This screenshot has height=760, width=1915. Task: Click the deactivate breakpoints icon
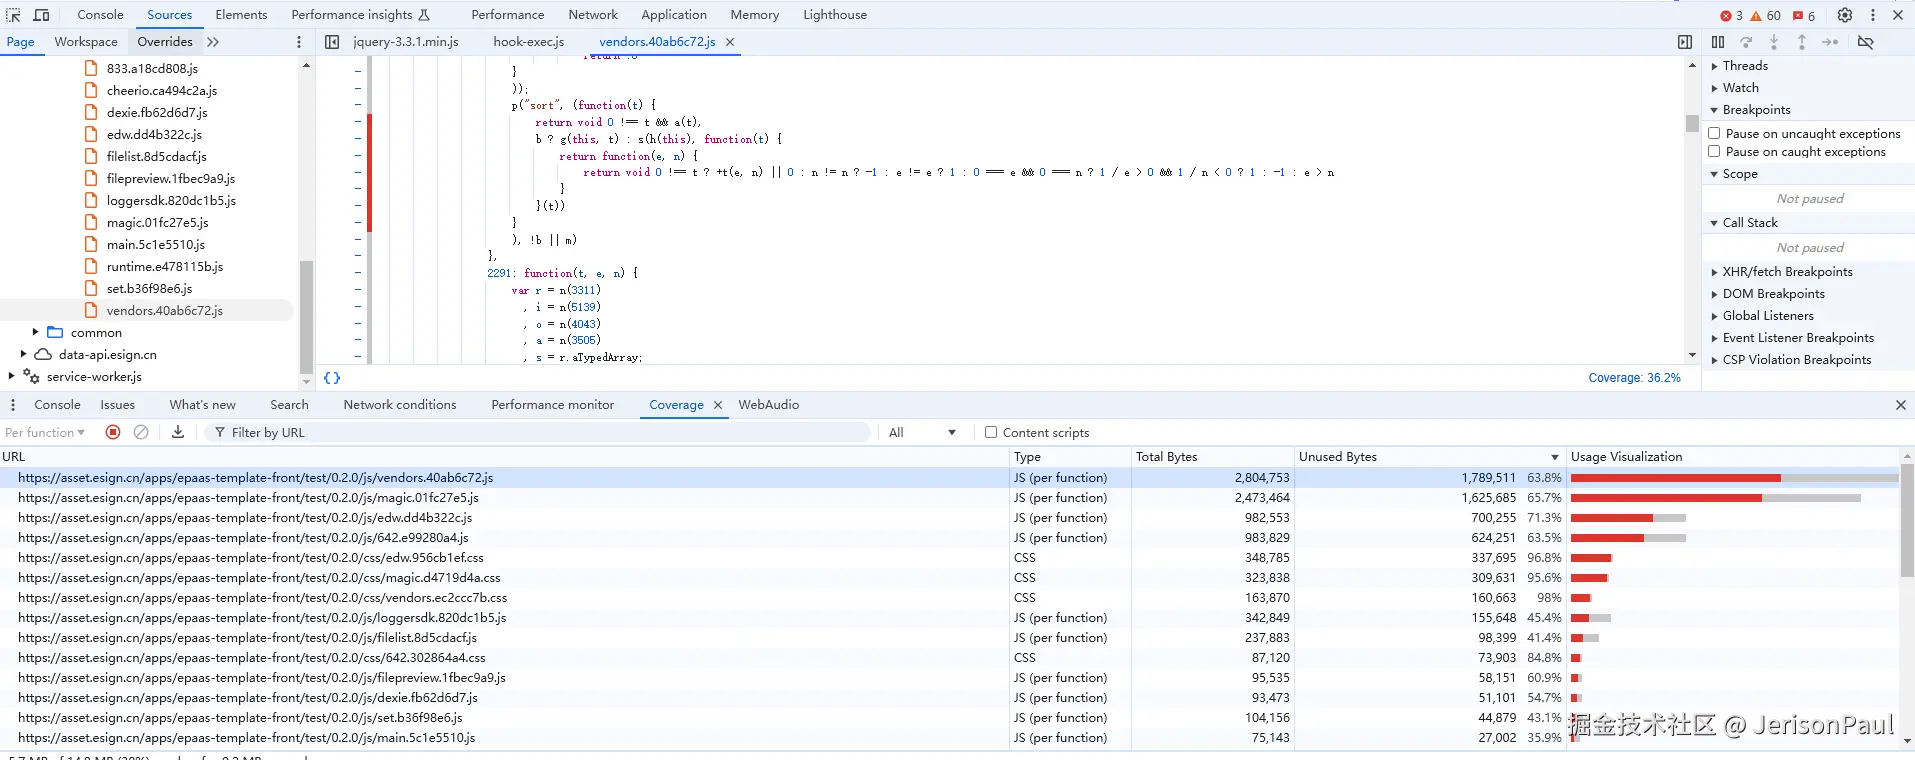coord(1865,42)
